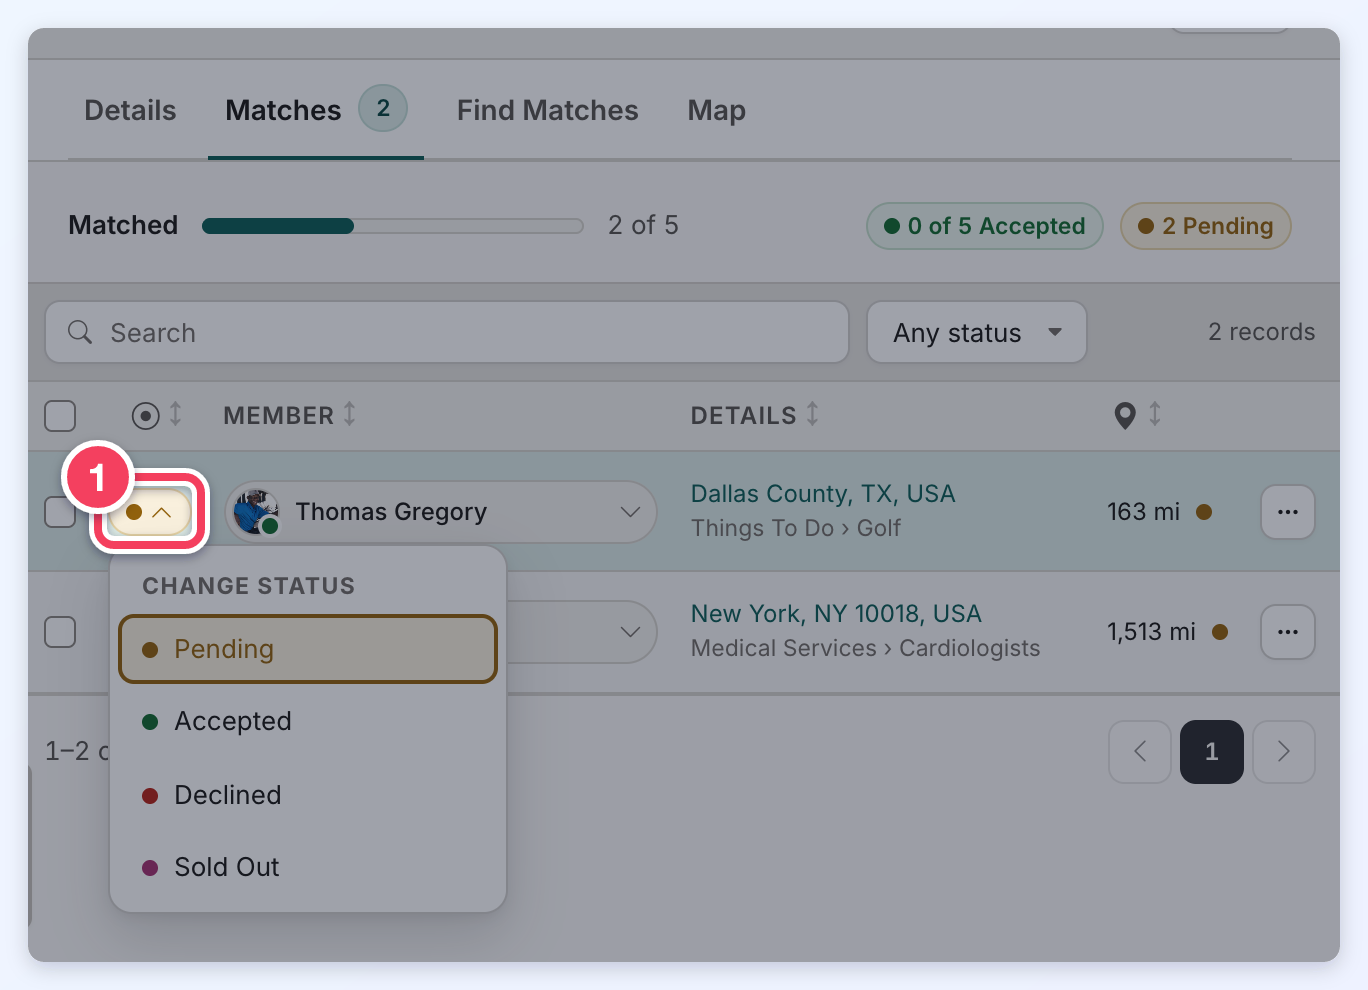This screenshot has width=1368, height=990.
Task: Click the 163 mi distance value
Action: click(1143, 512)
